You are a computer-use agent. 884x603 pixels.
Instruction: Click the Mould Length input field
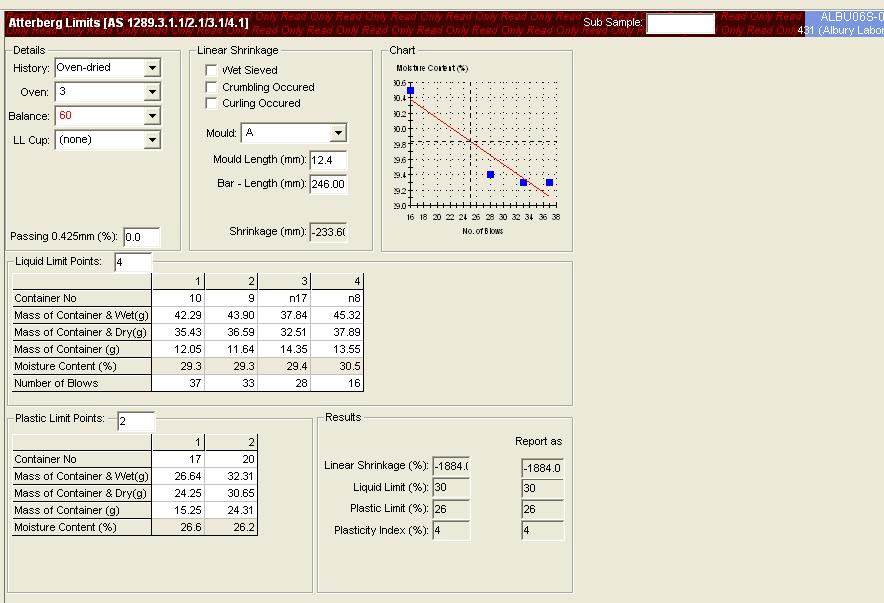pos(328,160)
